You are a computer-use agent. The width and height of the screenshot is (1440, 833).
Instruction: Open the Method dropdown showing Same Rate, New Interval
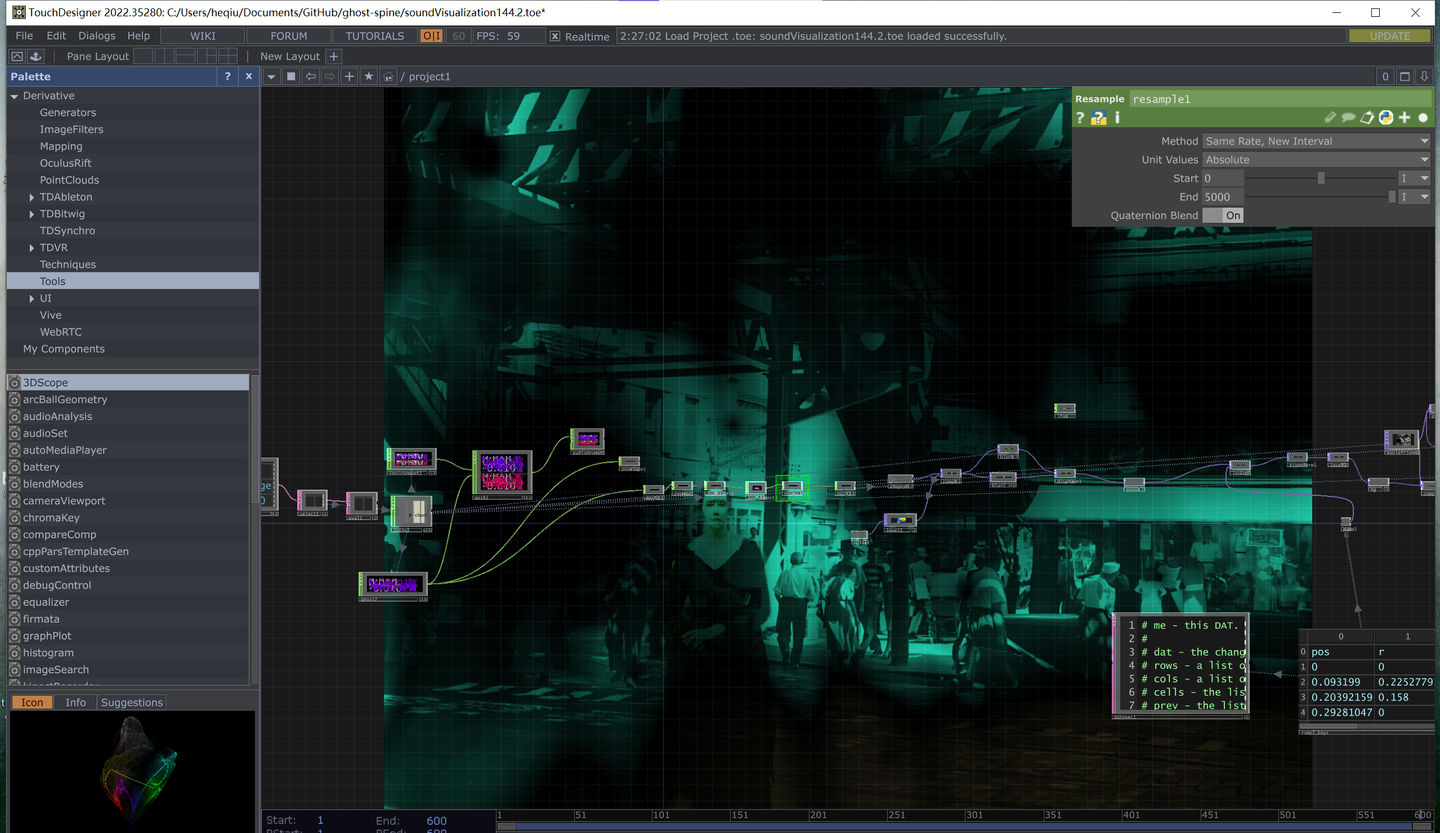coord(1315,141)
